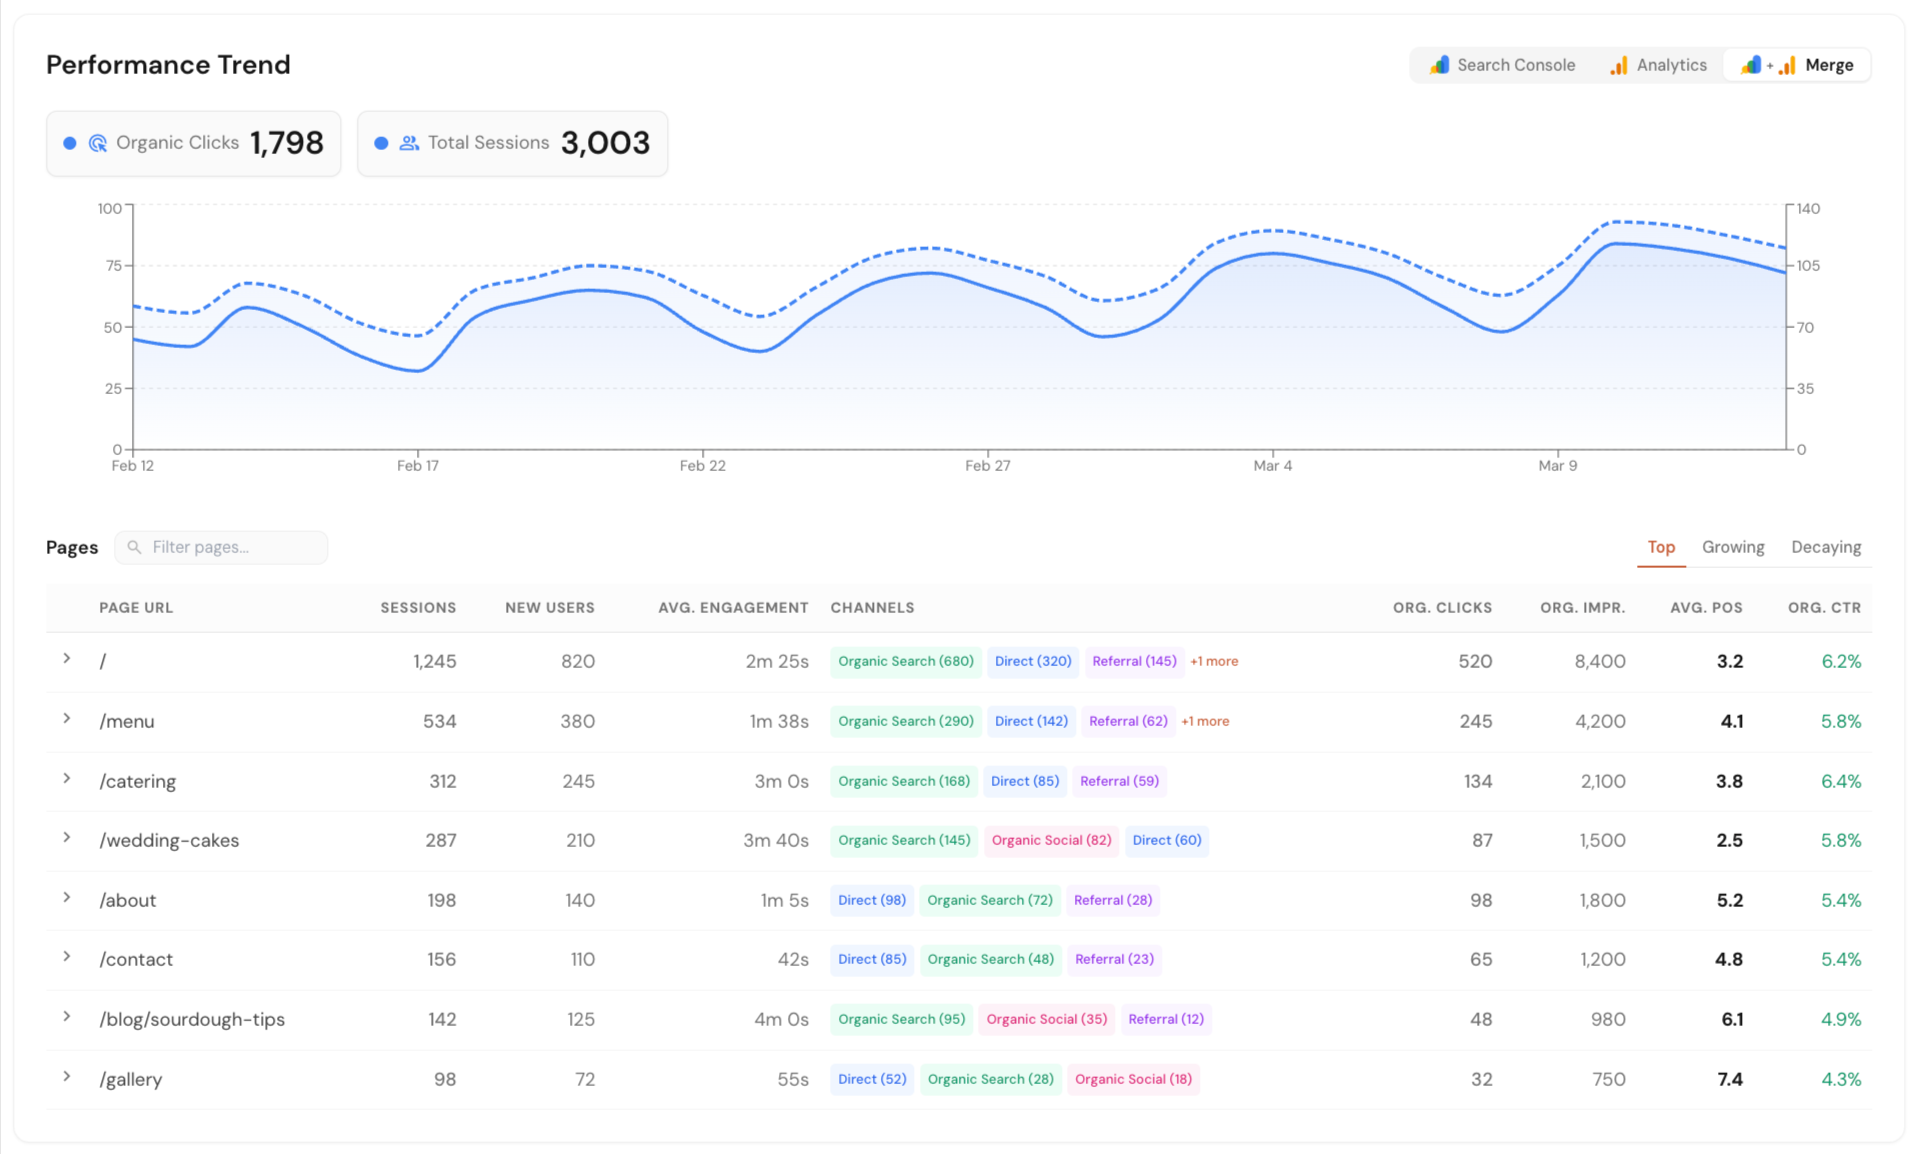Screen dimensions: 1920x1154
Task: Toggle the Total Sessions metric card
Action: coord(512,143)
